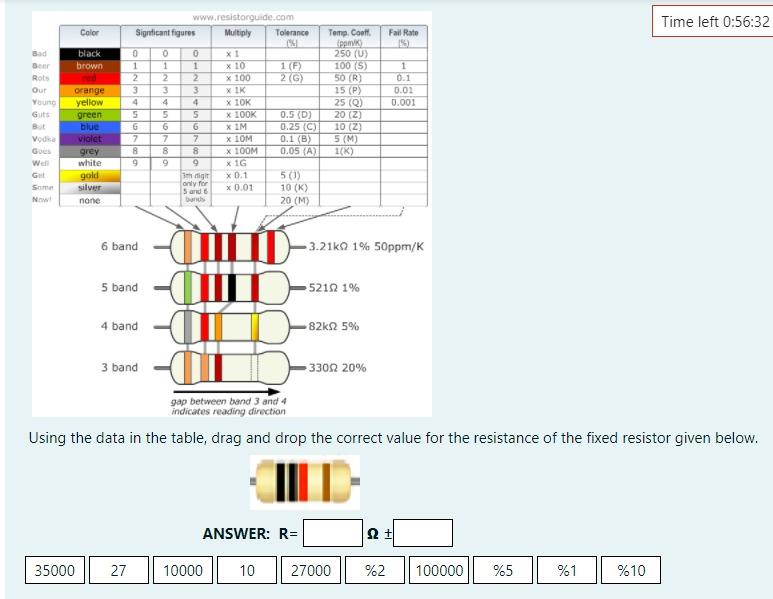The width and height of the screenshot is (773, 599).
Task: Click the '0.001' fail rate cell
Action: coord(403,103)
